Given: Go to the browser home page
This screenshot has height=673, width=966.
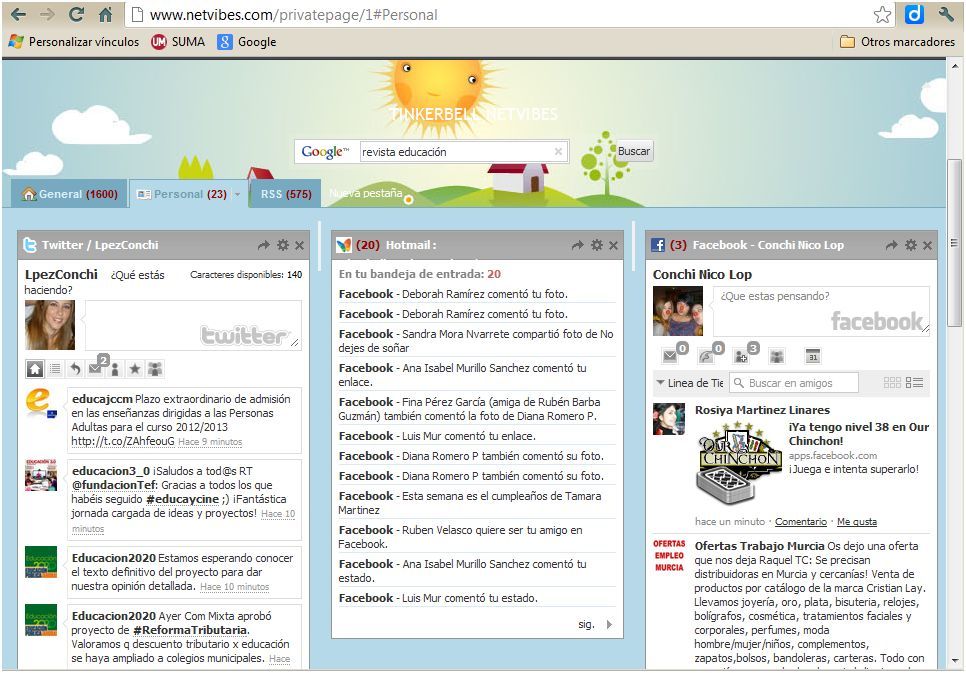Looking at the screenshot, I should click(105, 14).
